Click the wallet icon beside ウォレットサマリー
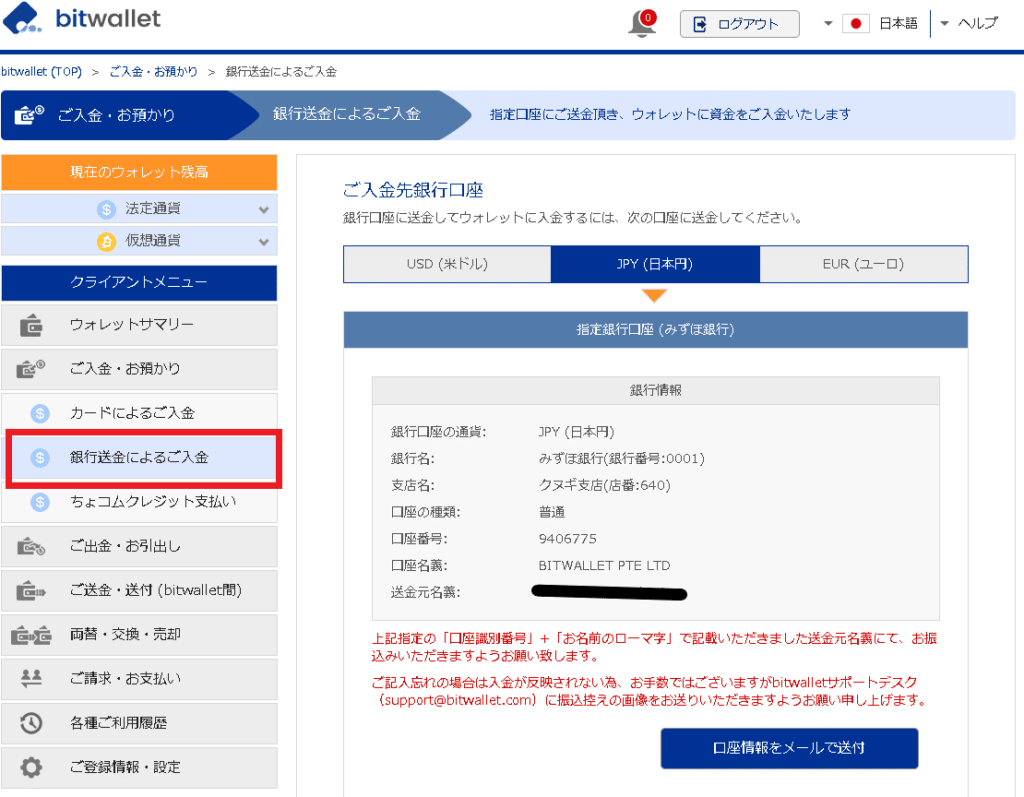Viewport: 1024px width, 797px height. (31, 325)
